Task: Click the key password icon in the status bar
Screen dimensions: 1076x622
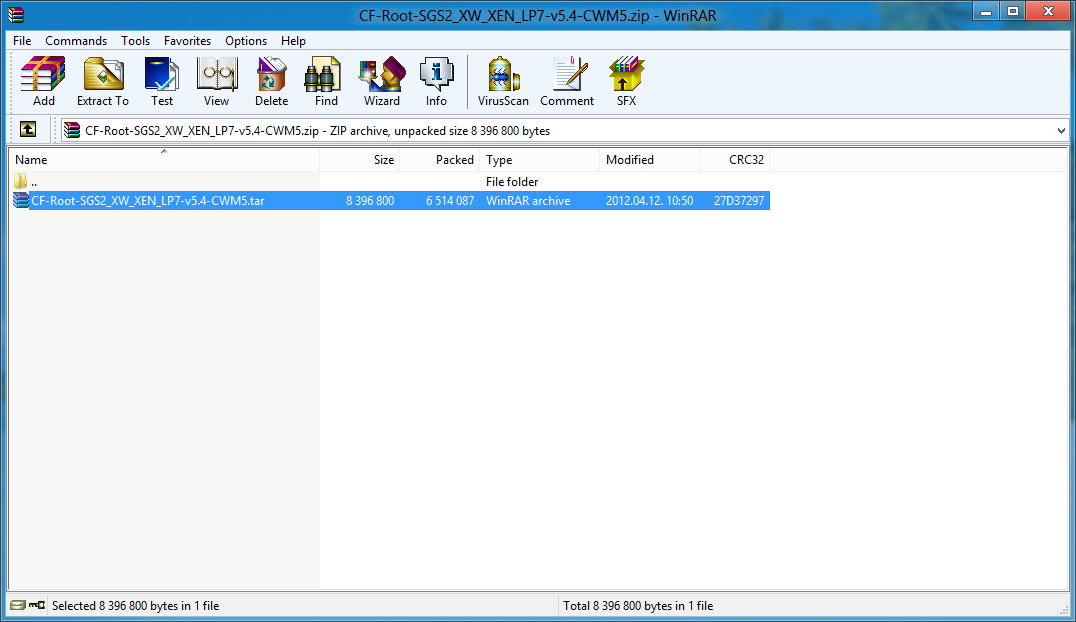Action: click(37, 605)
